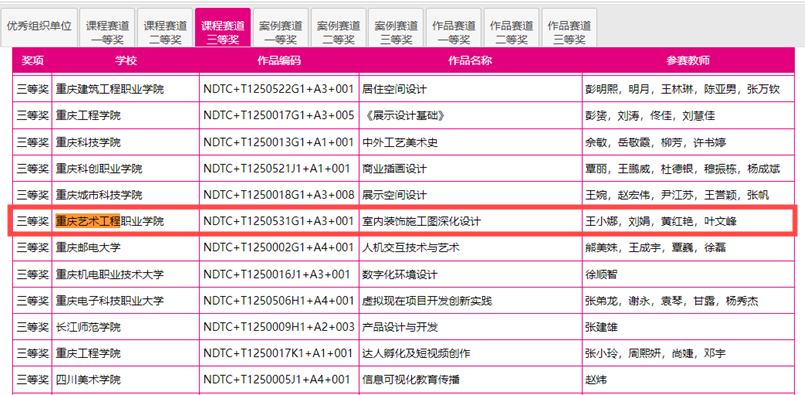Image resolution: width=805 pixels, height=395 pixels.
Task: Select code NDTC+T1250506H1+A4+001
Action: click(x=279, y=301)
